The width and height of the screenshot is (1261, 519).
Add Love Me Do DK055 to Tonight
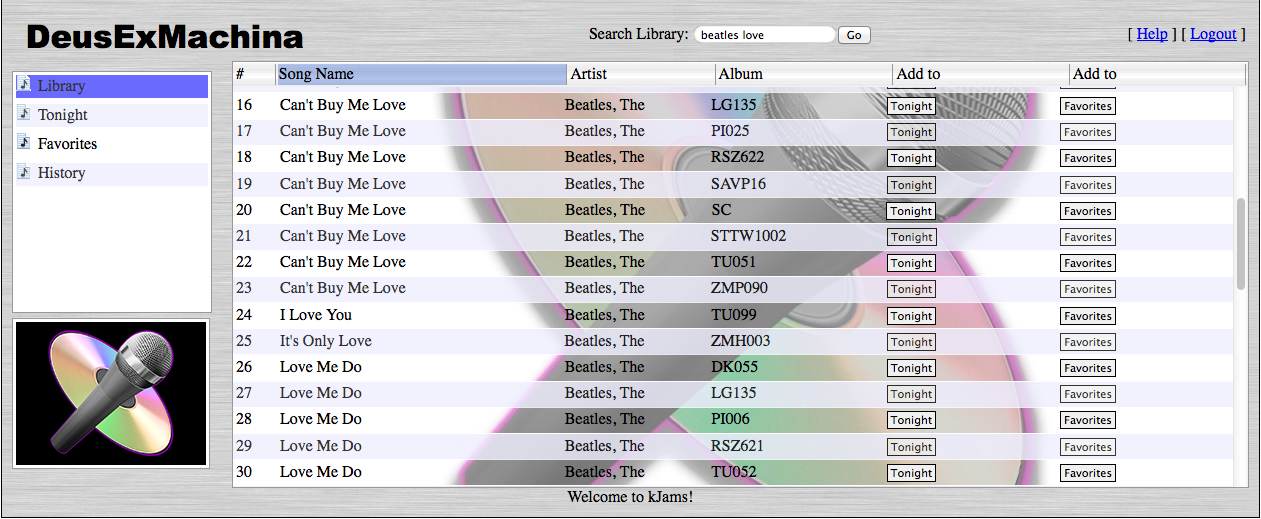point(911,368)
